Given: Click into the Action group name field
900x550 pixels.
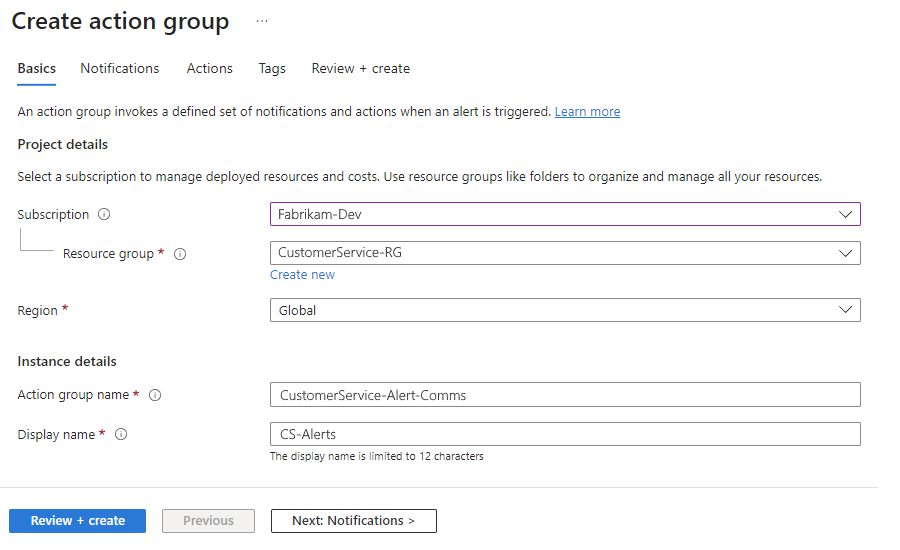Looking at the screenshot, I should click(x=565, y=395).
